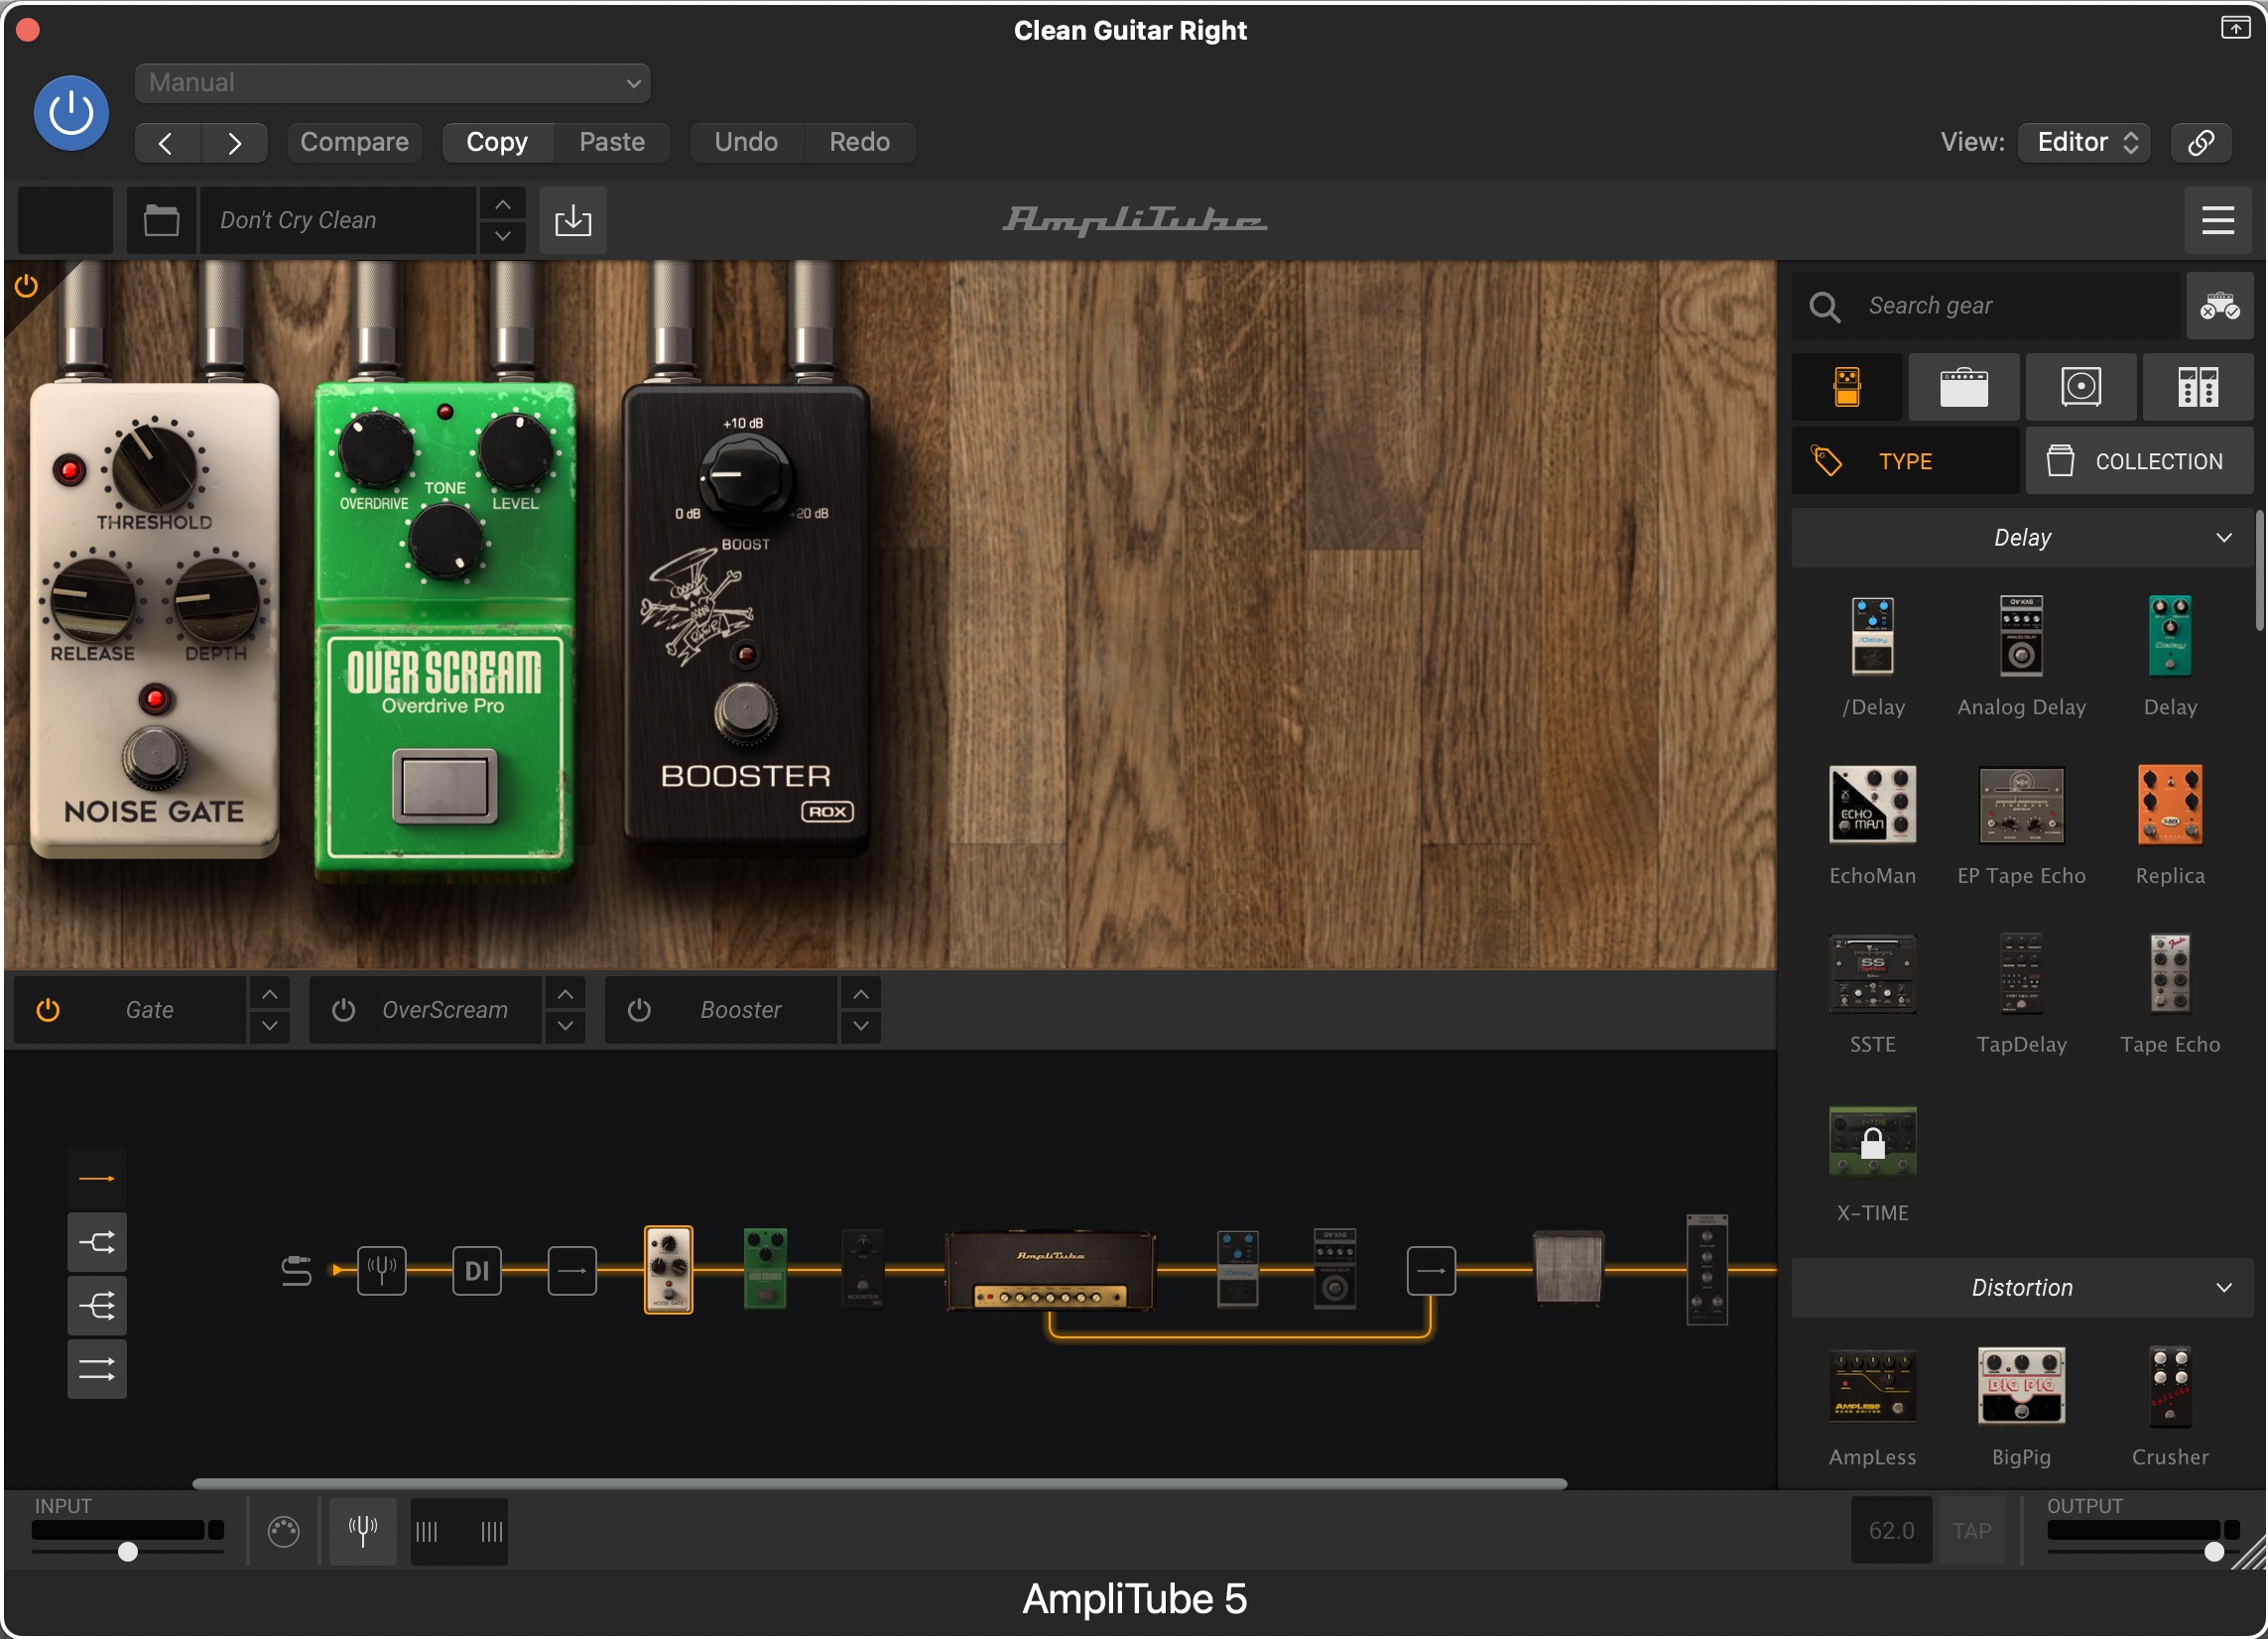The image size is (2268, 1639).
Task: Change Booster slot model with down arrow
Action: 861,1026
